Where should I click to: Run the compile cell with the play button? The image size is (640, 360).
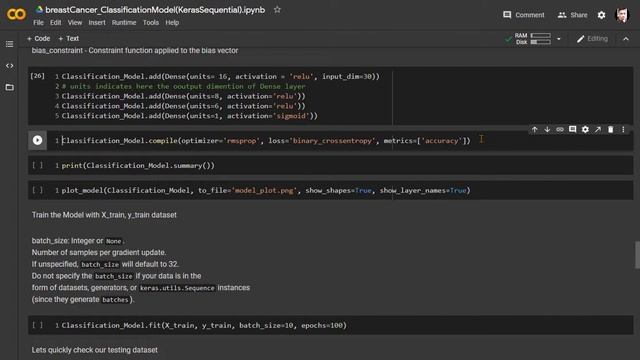pos(37,140)
